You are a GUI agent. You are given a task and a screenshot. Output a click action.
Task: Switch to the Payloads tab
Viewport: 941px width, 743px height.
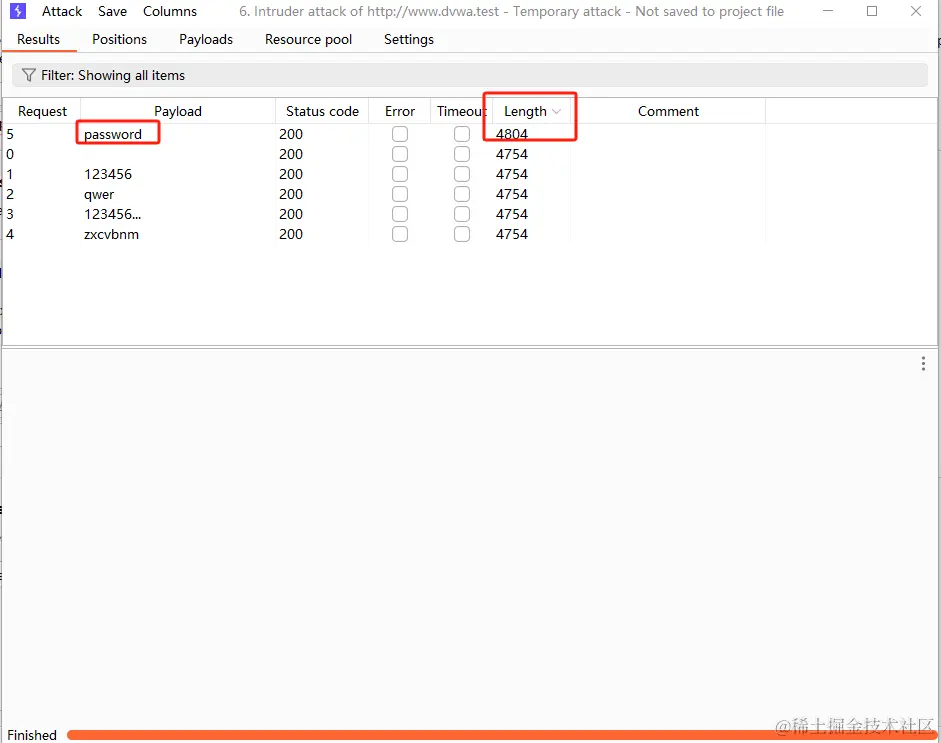(x=206, y=40)
